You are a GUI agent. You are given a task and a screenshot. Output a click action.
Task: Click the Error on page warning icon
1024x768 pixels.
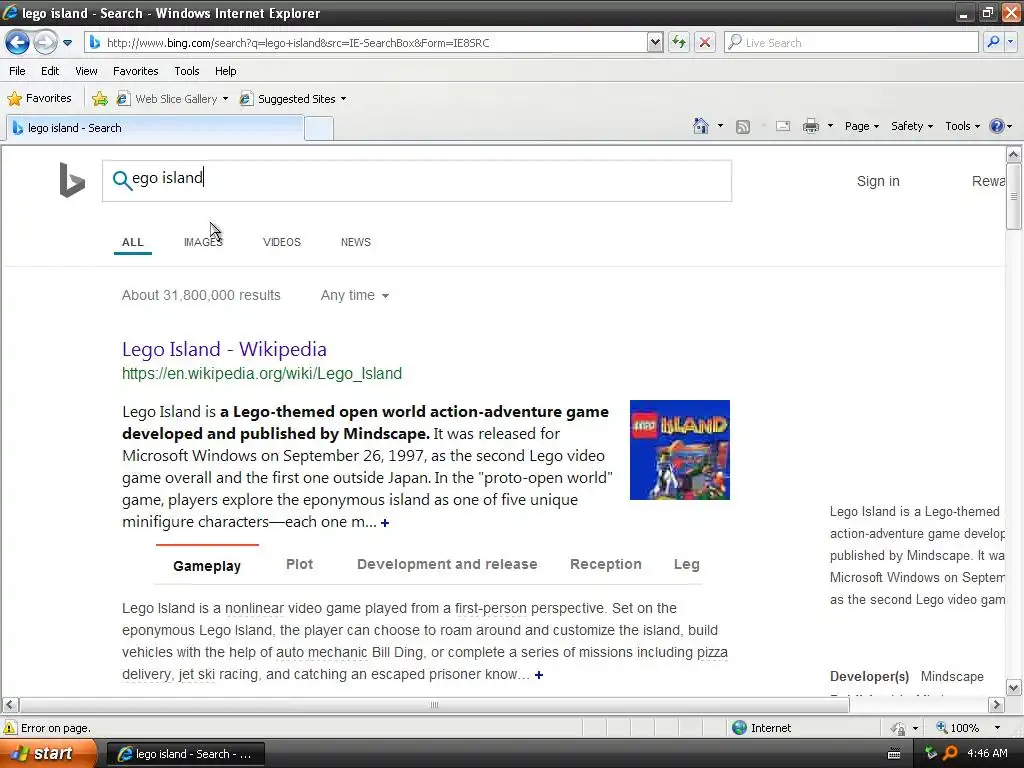tap(10, 728)
